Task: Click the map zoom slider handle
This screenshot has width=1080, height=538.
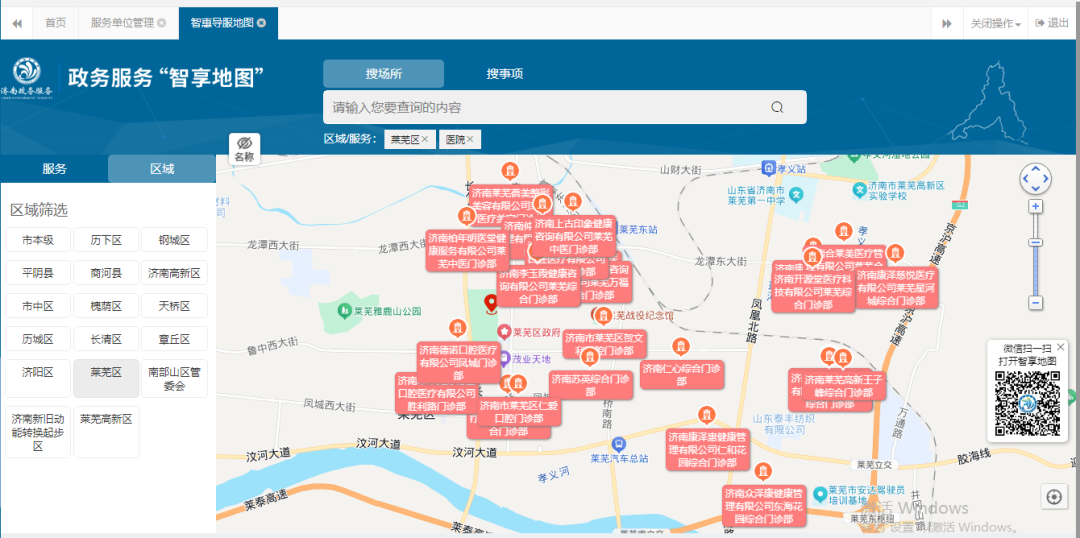Action: click(x=1035, y=242)
